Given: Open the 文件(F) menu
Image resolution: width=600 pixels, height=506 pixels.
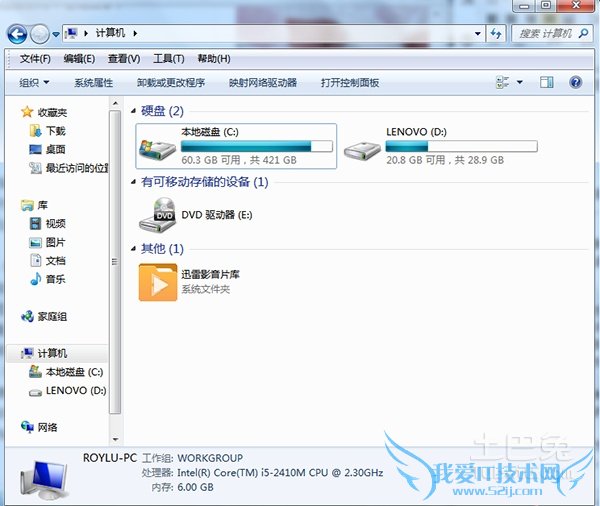Looking at the screenshot, I should pos(35,59).
